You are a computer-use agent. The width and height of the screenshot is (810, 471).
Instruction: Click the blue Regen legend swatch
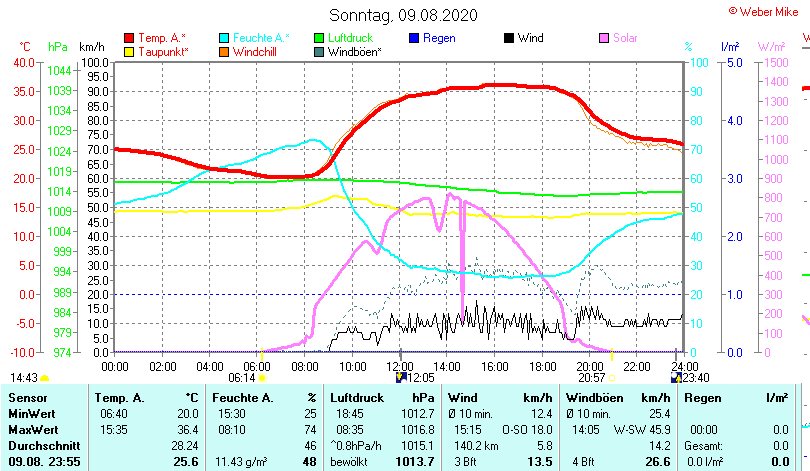pos(414,38)
